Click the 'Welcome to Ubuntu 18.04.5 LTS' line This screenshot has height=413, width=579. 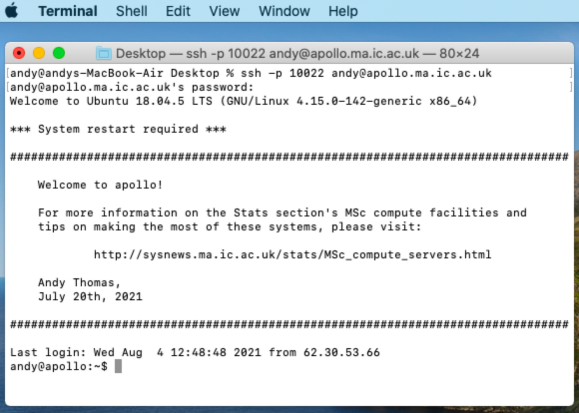[243, 101]
